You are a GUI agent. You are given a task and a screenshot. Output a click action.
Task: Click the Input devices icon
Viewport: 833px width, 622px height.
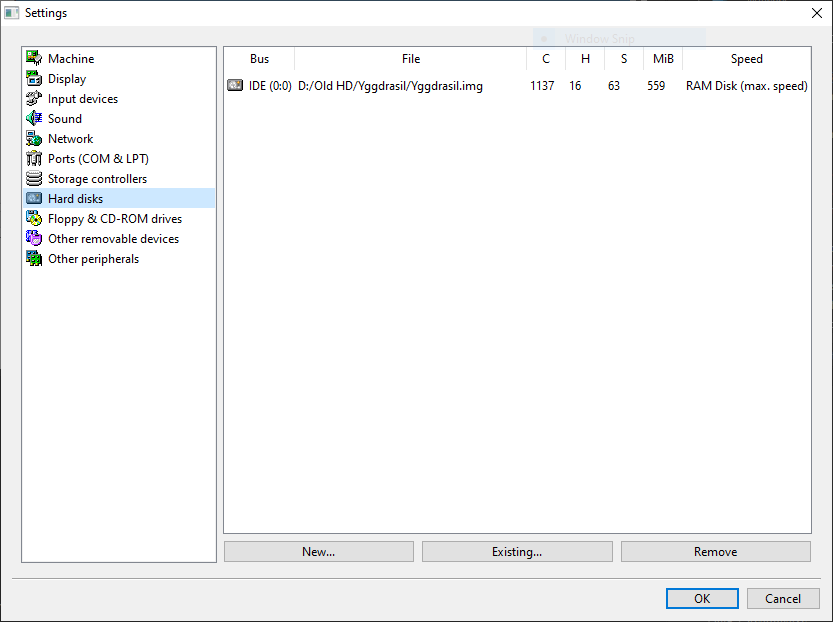pyautogui.click(x=34, y=99)
